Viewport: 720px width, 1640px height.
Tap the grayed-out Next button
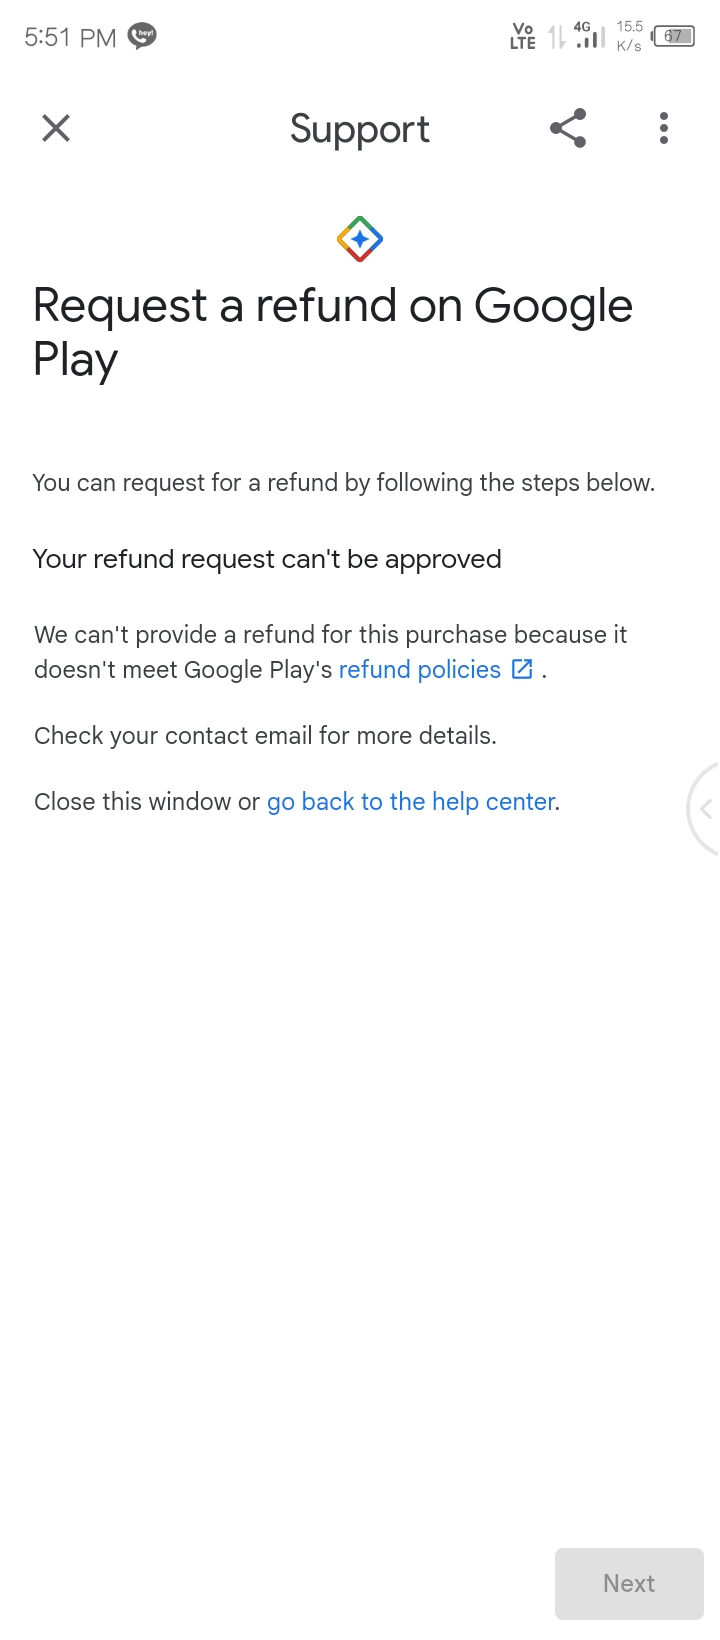point(629,1583)
